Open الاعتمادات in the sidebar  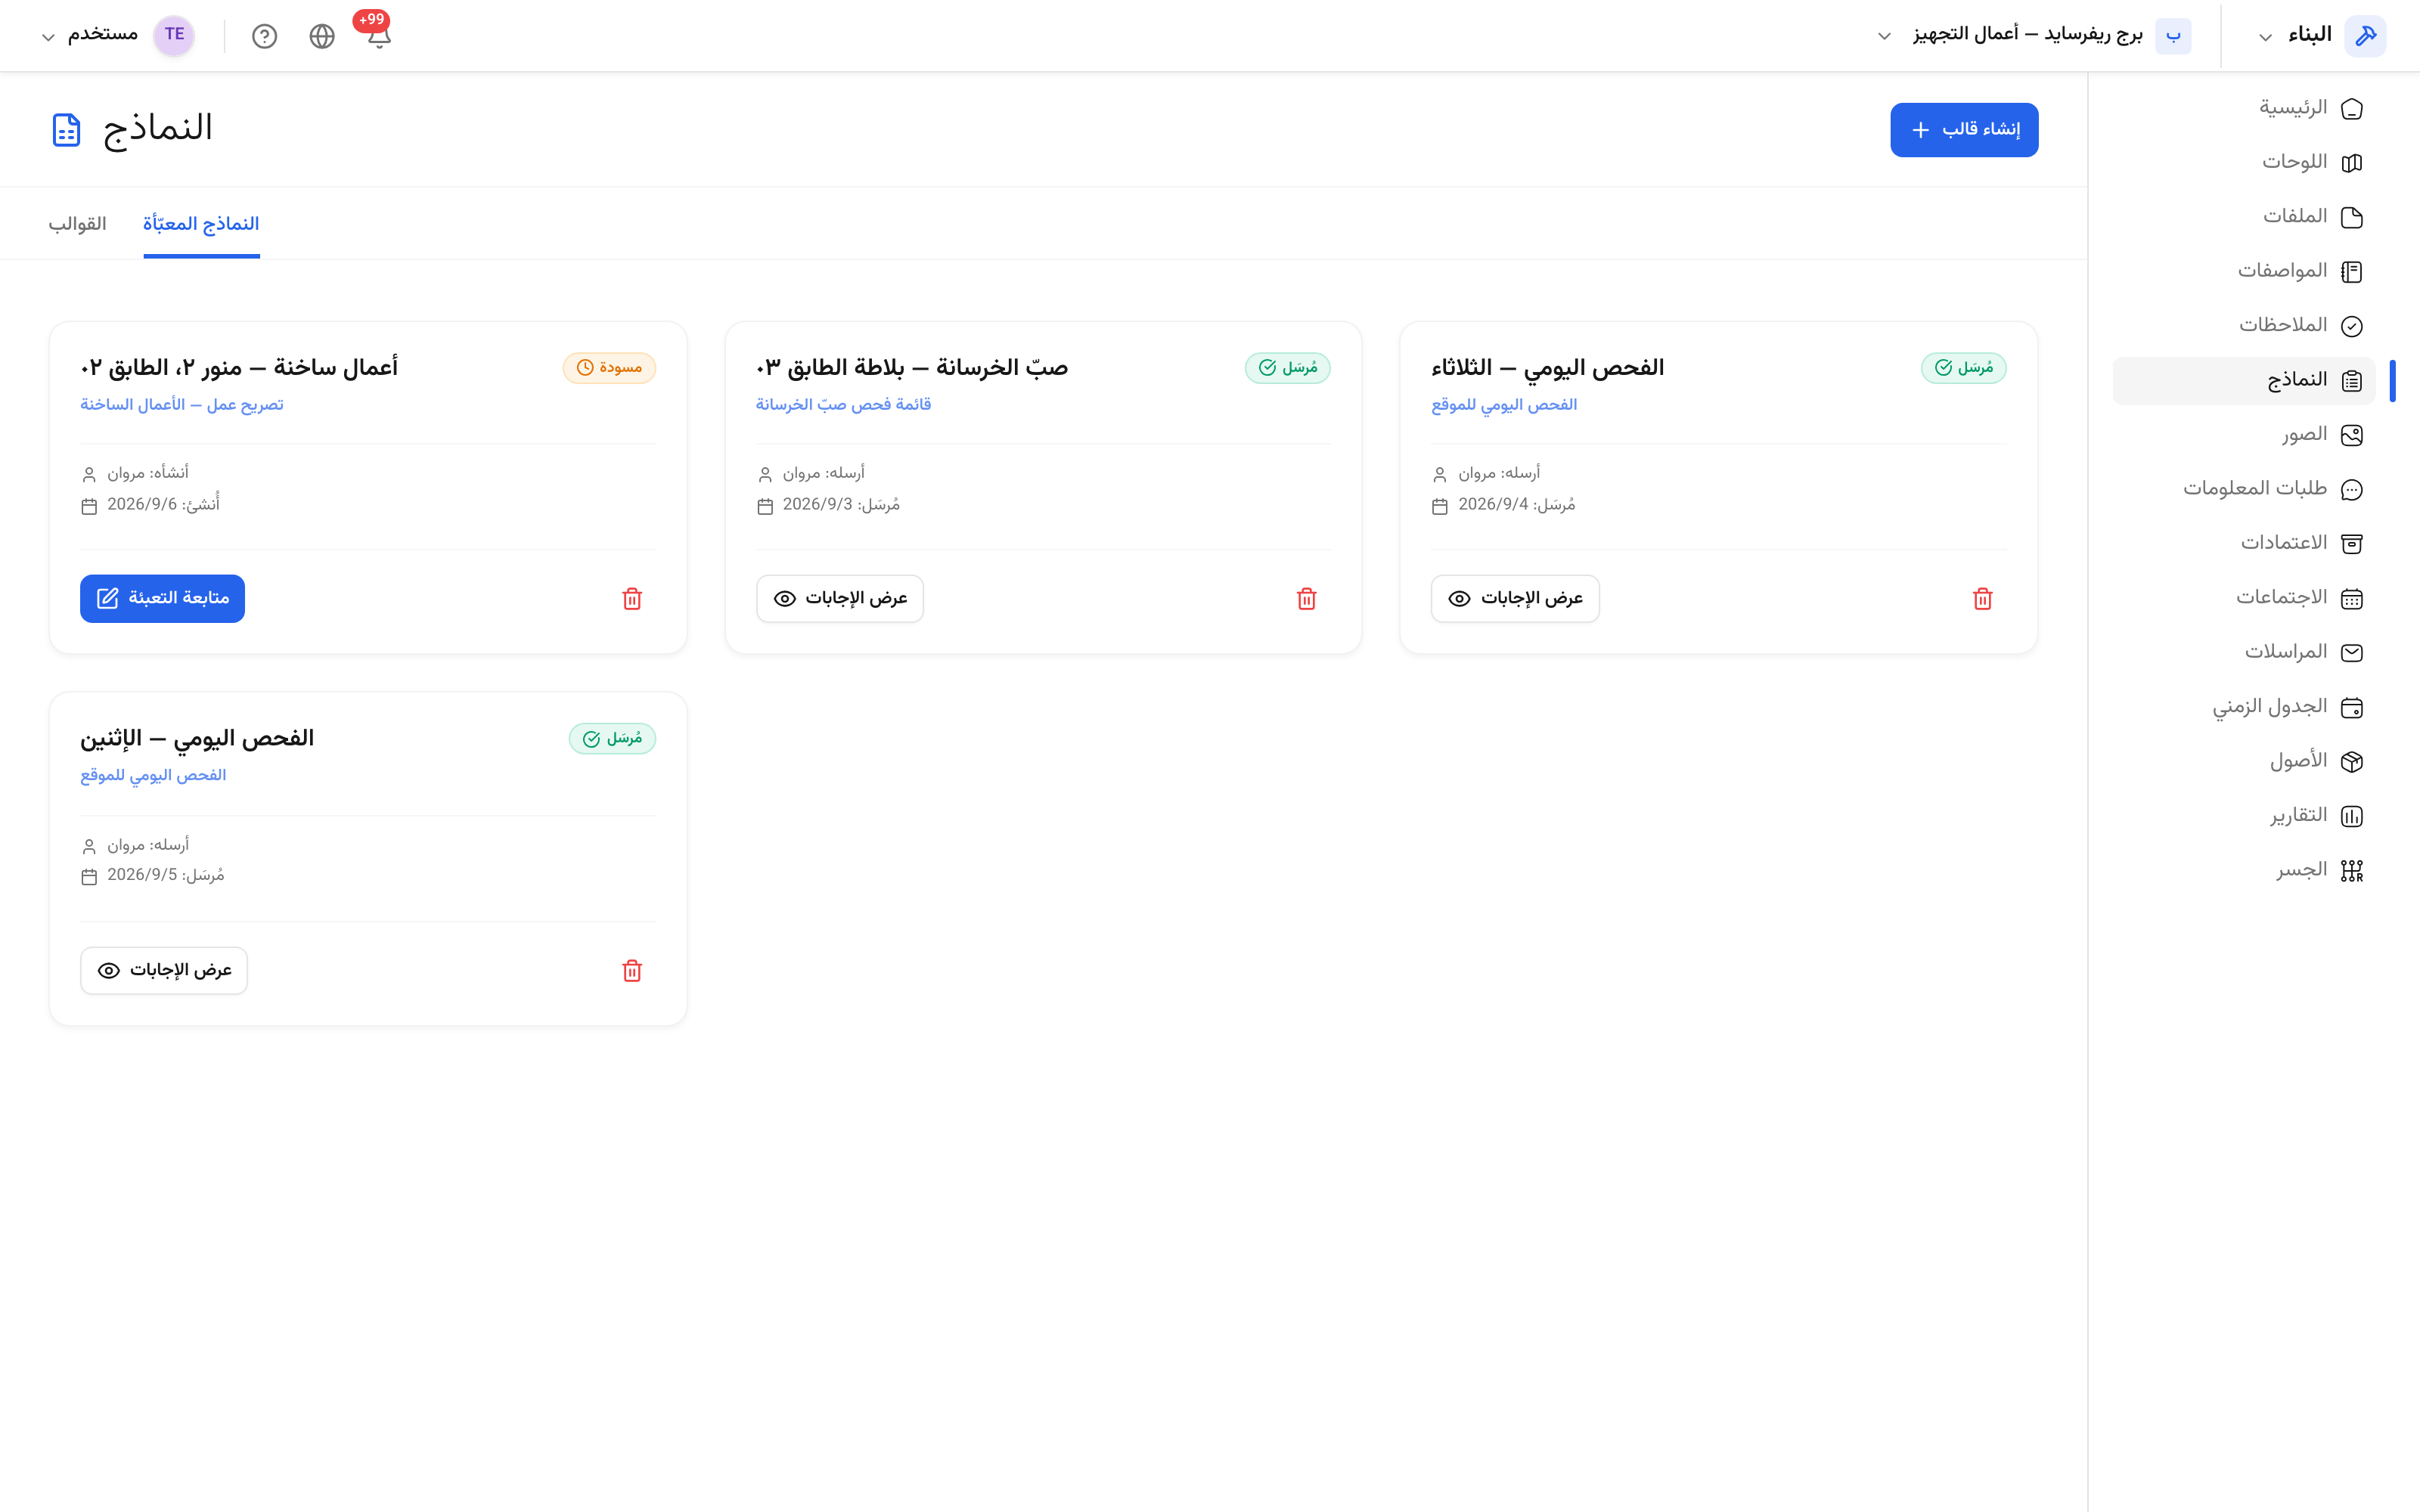(x=2244, y=543)
